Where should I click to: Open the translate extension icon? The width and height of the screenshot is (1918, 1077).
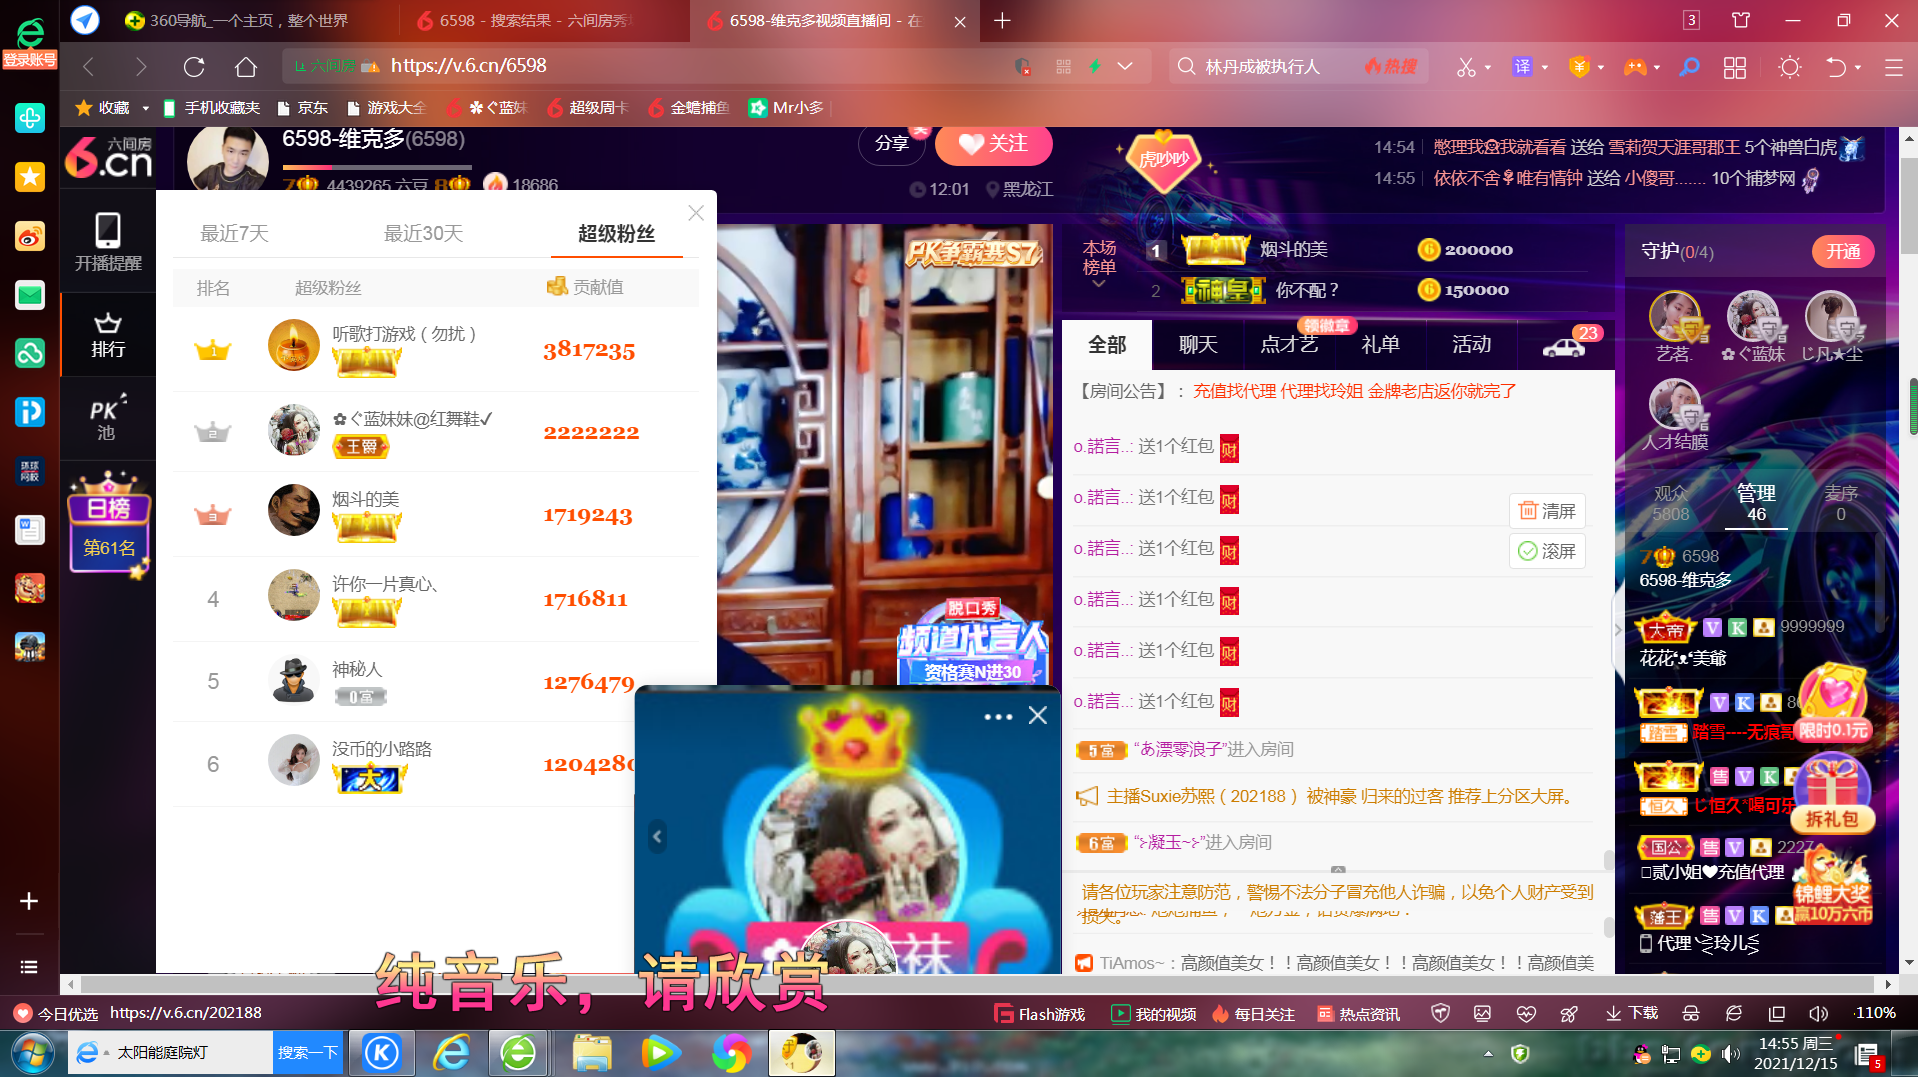click(x=1522, y=67)
